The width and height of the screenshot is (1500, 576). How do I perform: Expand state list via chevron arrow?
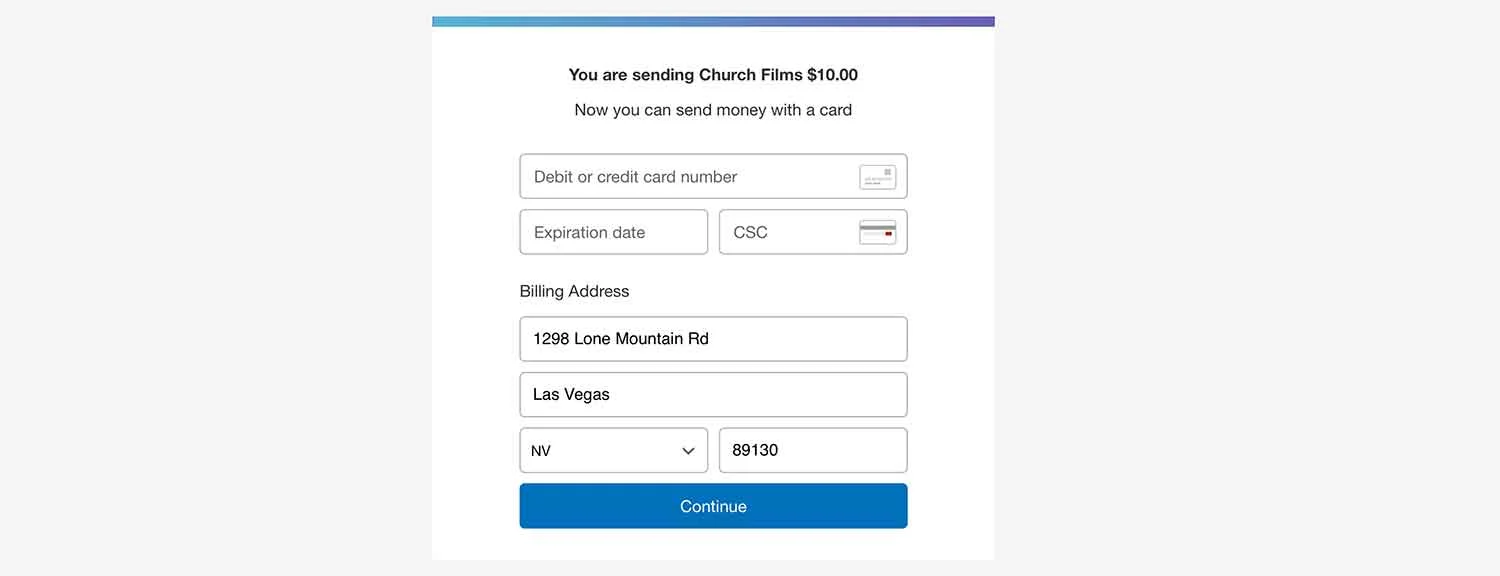pos(688,451)
